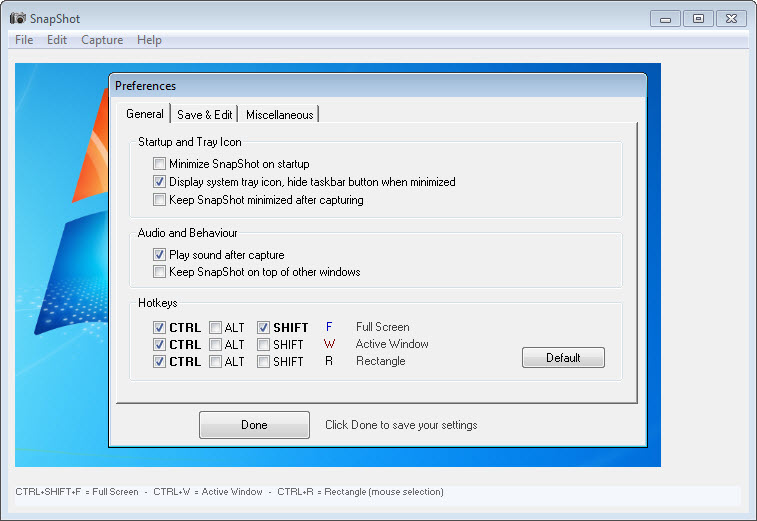
Task: Switch to the General tab
Action: [x=144, y=114]
